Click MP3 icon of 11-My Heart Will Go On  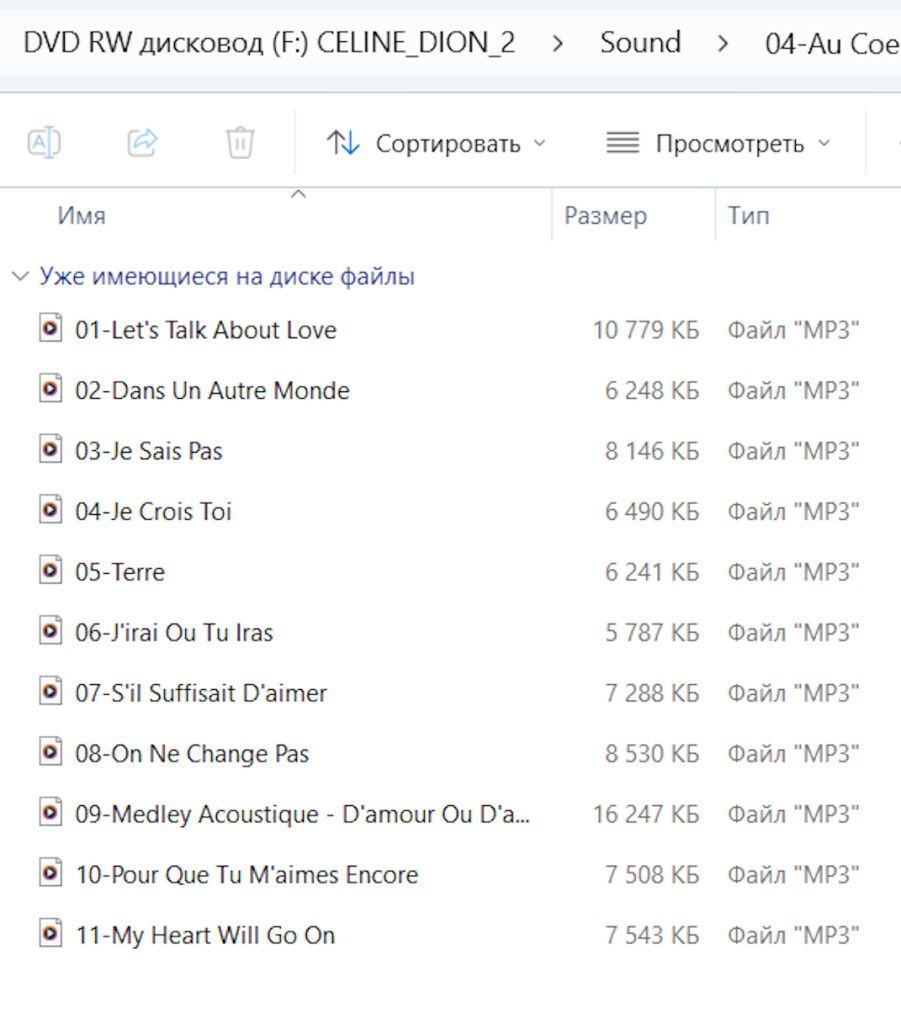click(50, 934)
